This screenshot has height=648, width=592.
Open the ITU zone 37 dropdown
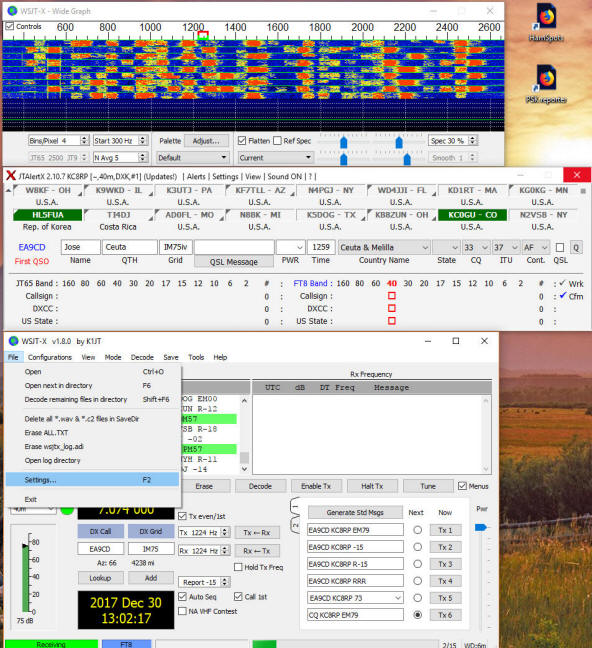pyautogui.click(x=506, y=247)
